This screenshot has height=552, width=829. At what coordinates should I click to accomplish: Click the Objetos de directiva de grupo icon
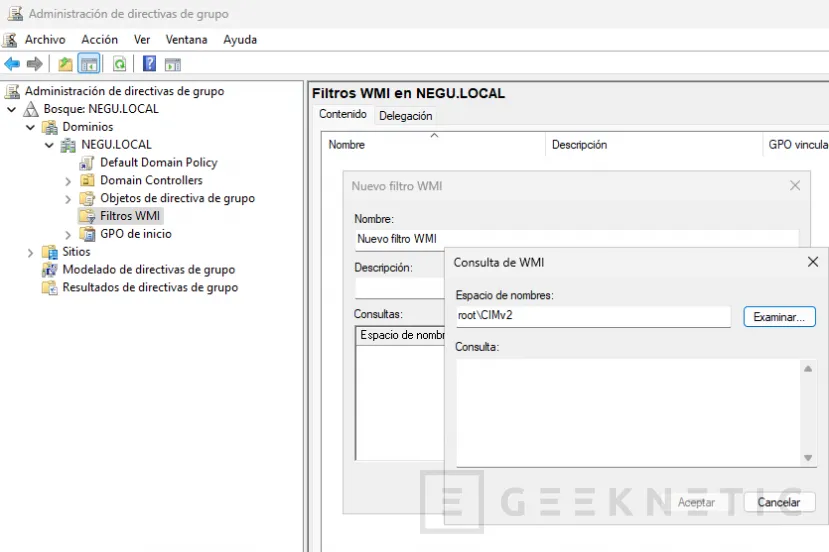pyautogui.click(x=87, y=198)
